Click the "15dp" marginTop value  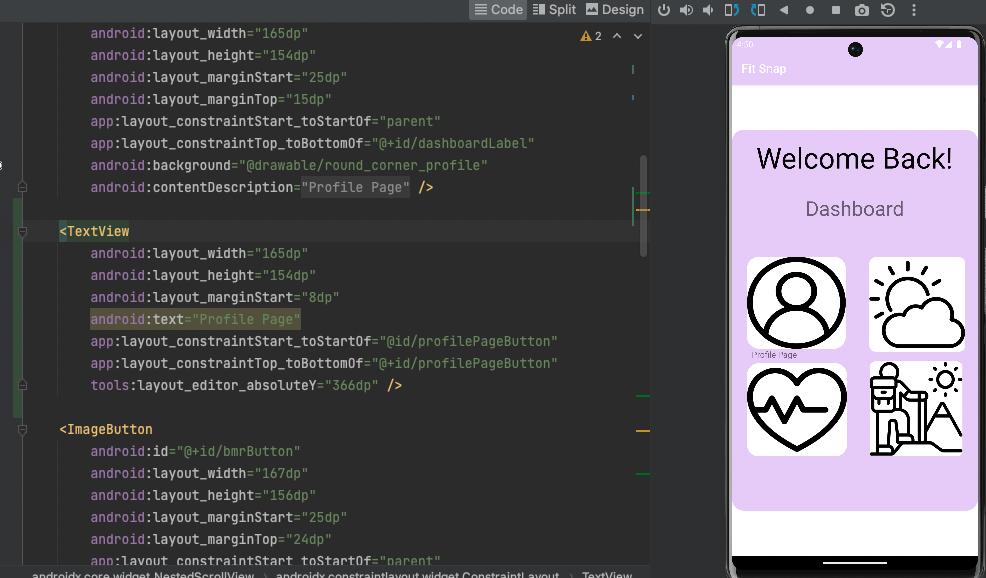coord(309,99)
